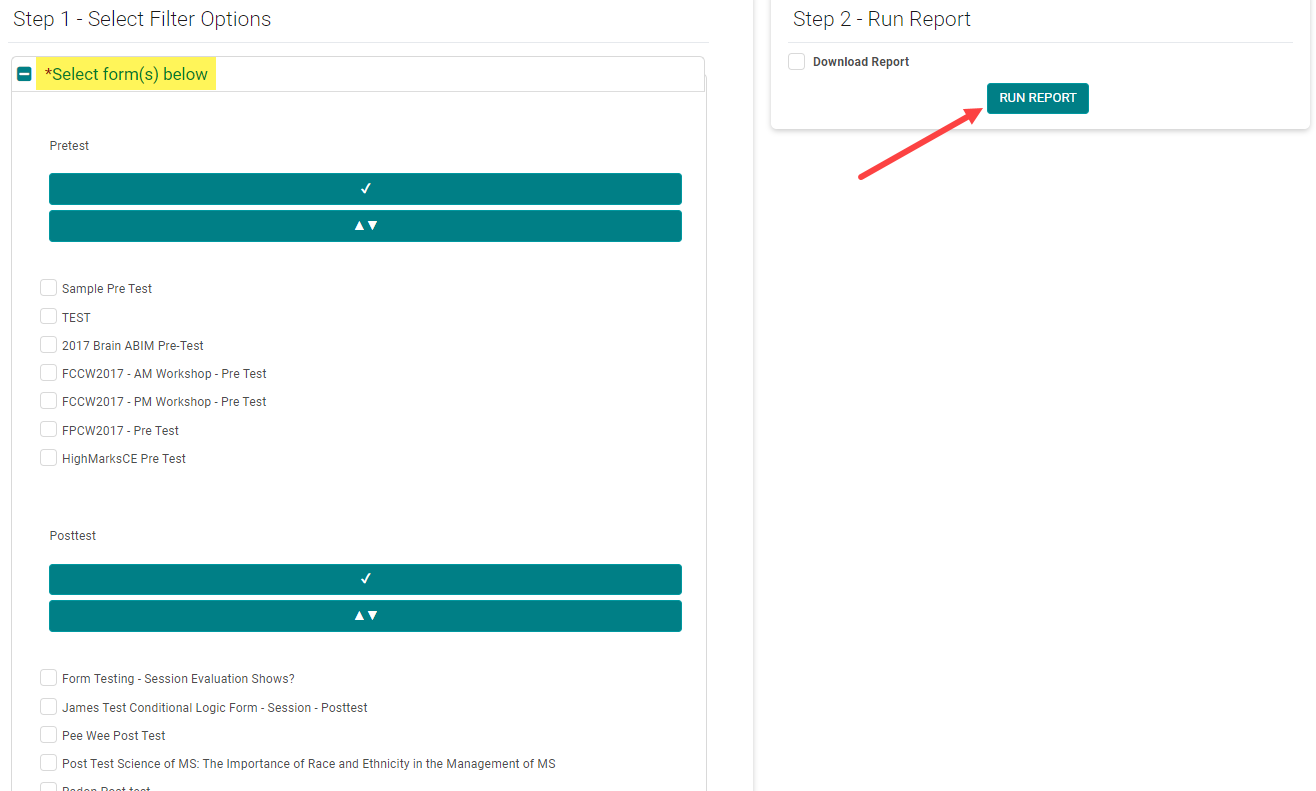Toggle the Download Report checkbox
This screenshot has height=791, width=1316.
pyautogui.click(x=797, y=62)
